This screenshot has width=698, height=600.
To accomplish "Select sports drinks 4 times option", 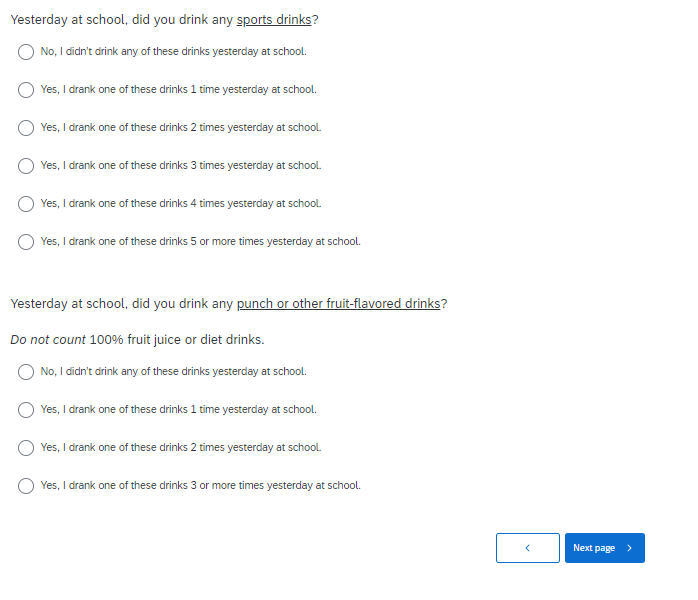I will click(26, 204).
